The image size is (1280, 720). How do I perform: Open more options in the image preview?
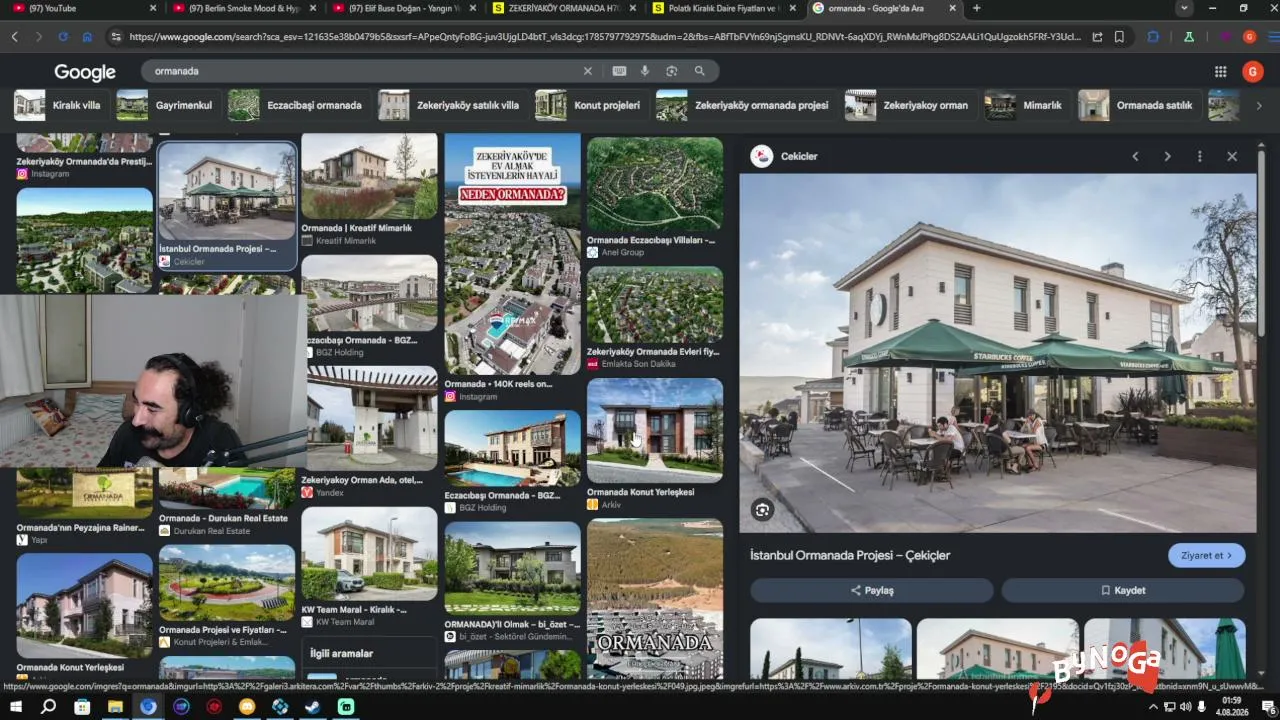tap(1200, 156)
